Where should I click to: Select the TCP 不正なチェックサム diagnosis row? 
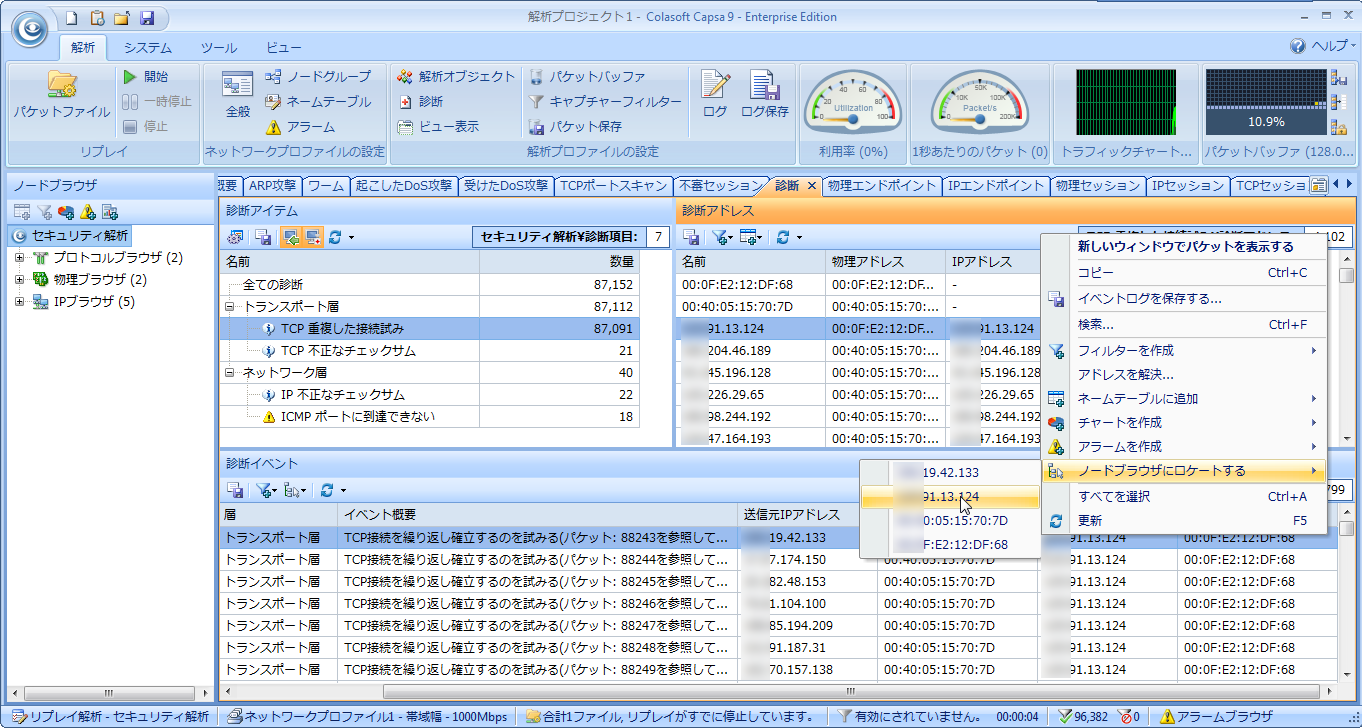tap(429, 351)
